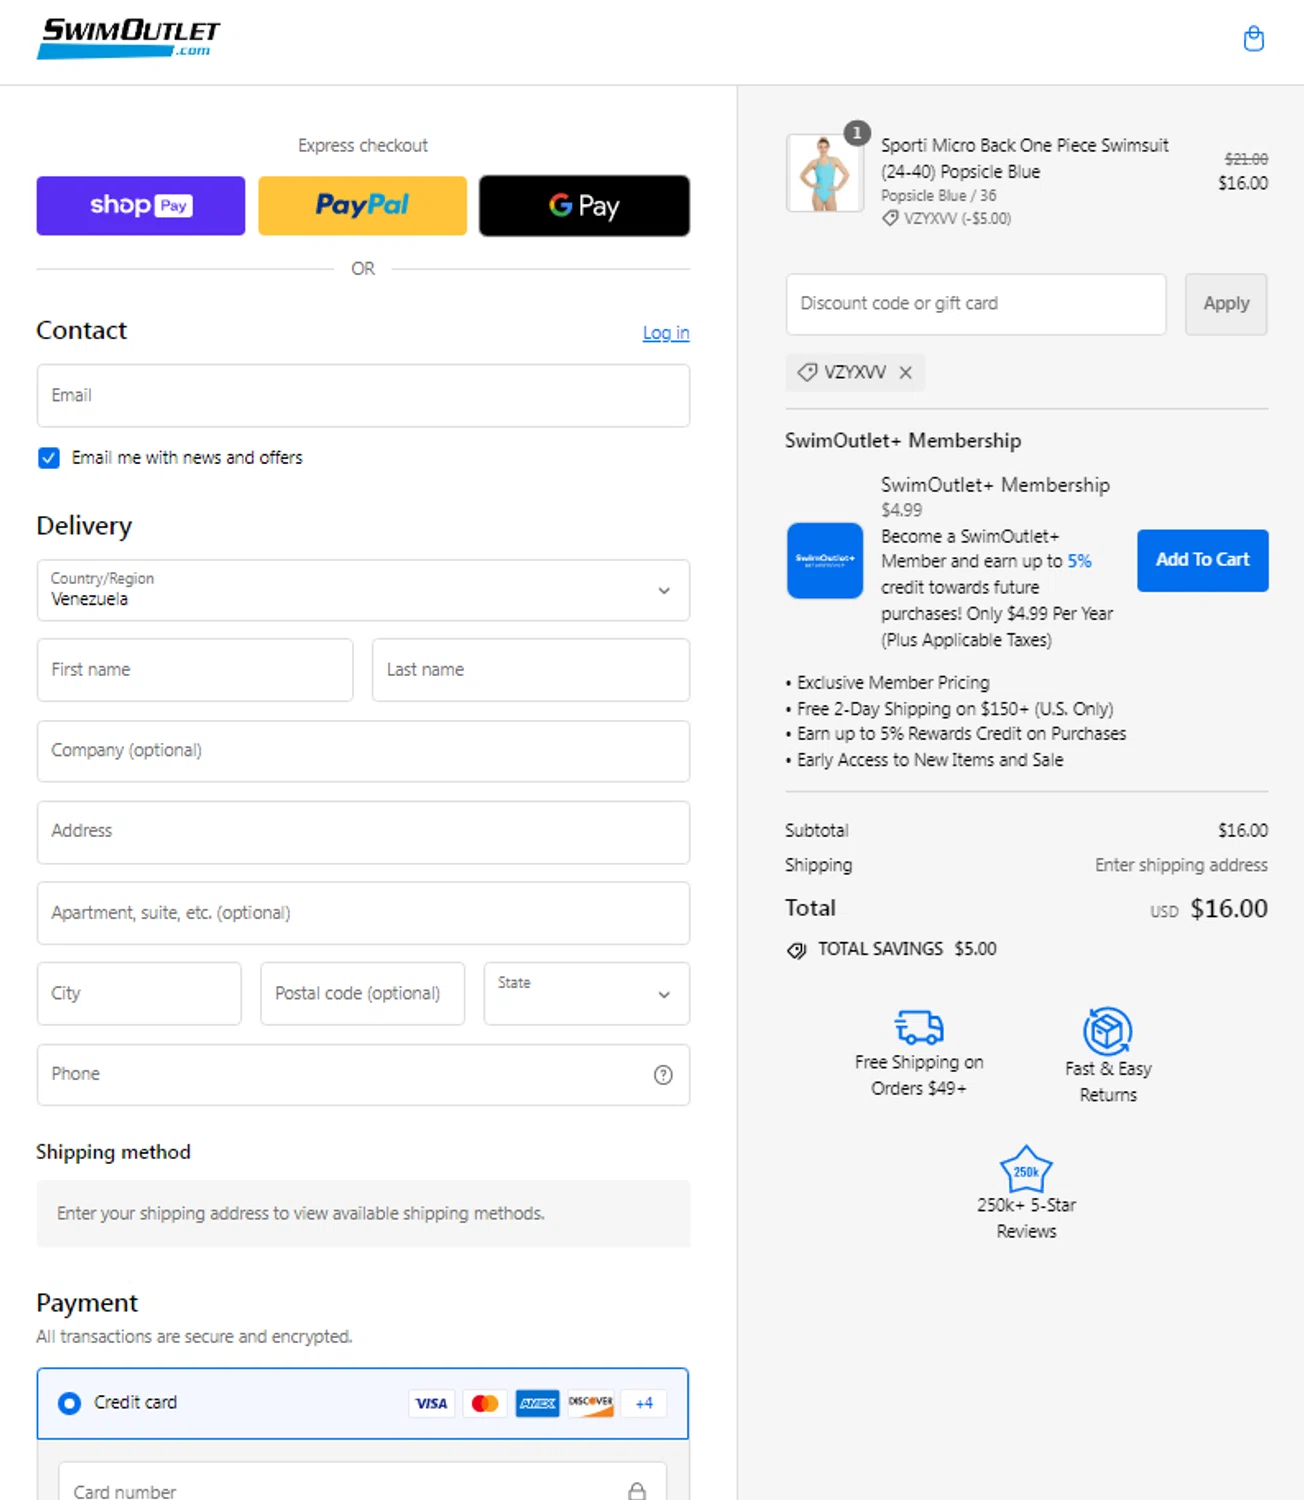Pay with Shop Pay express checkout
The image size is (1304, 1500).
[x=141, y=206]
